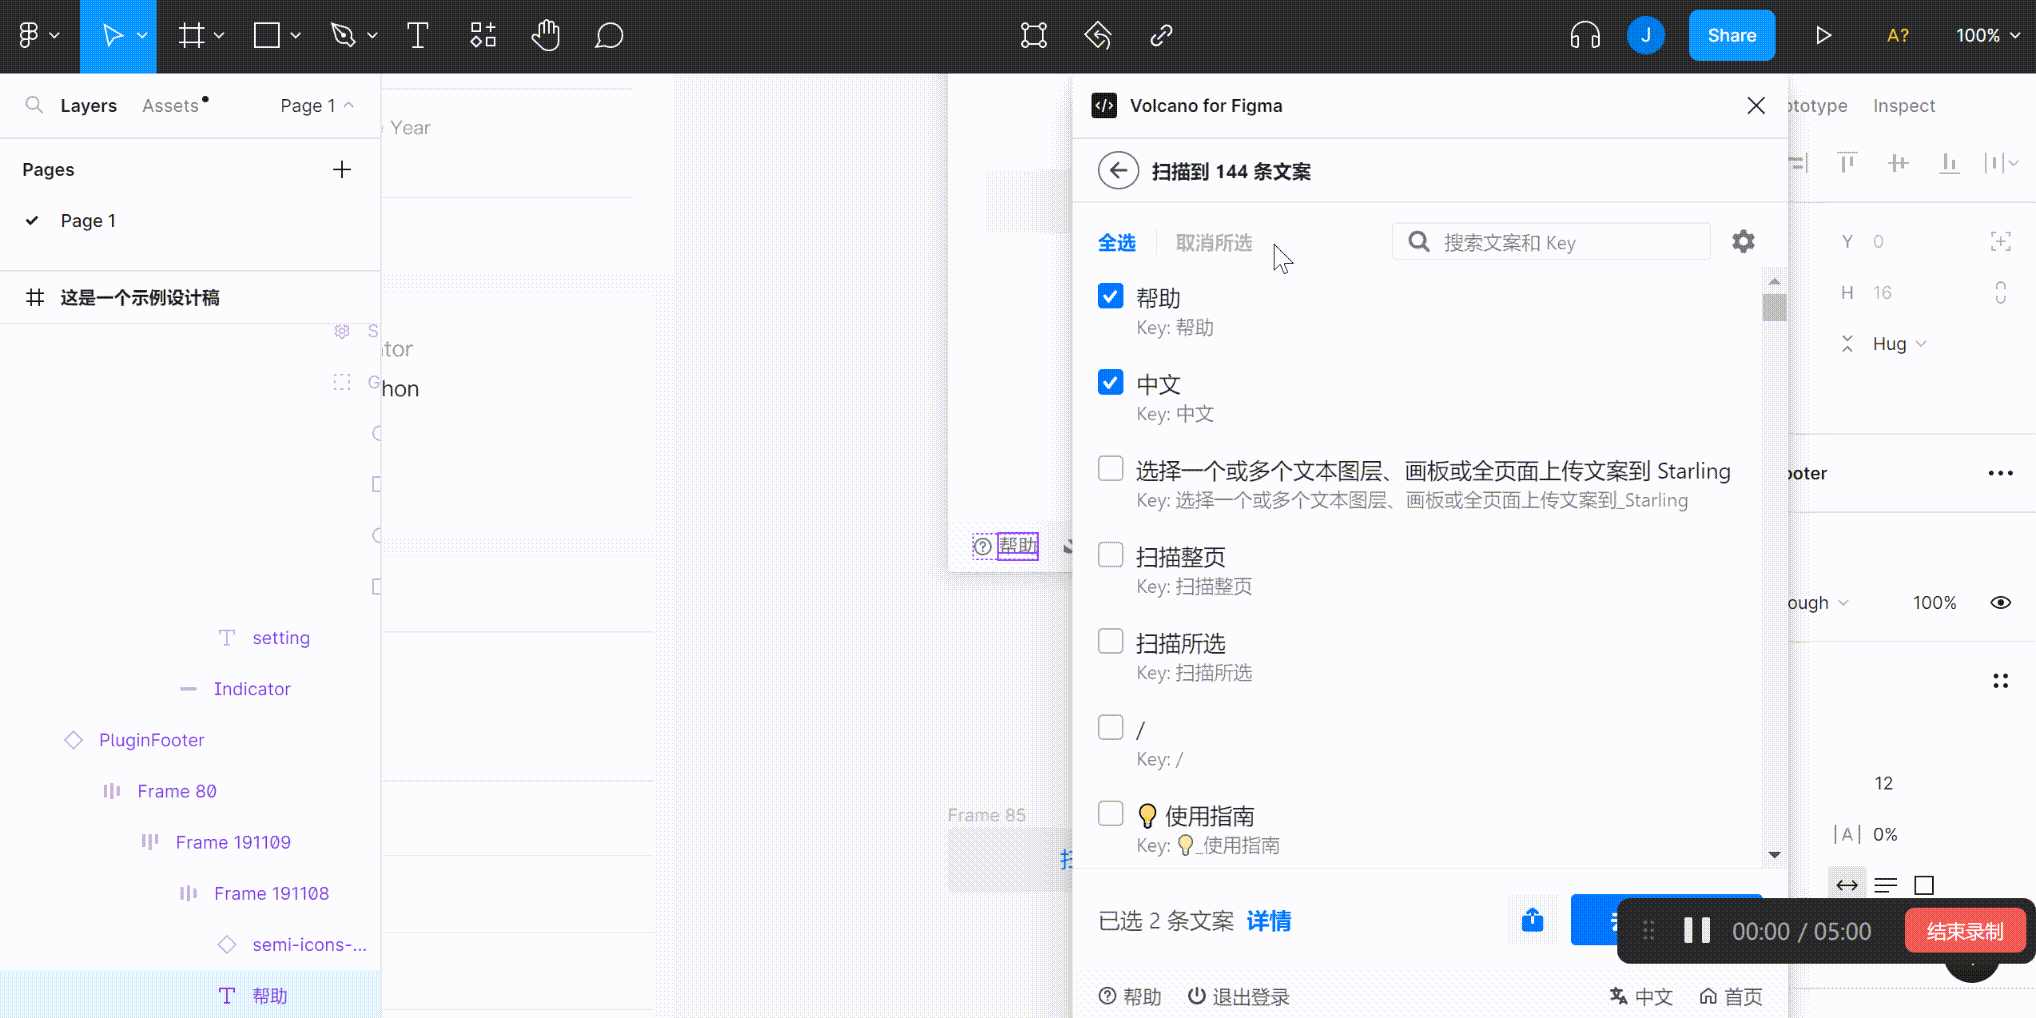The image size is (2036, 1018).
Task: Add a new page with plus icon
Action: pos(342,170)
